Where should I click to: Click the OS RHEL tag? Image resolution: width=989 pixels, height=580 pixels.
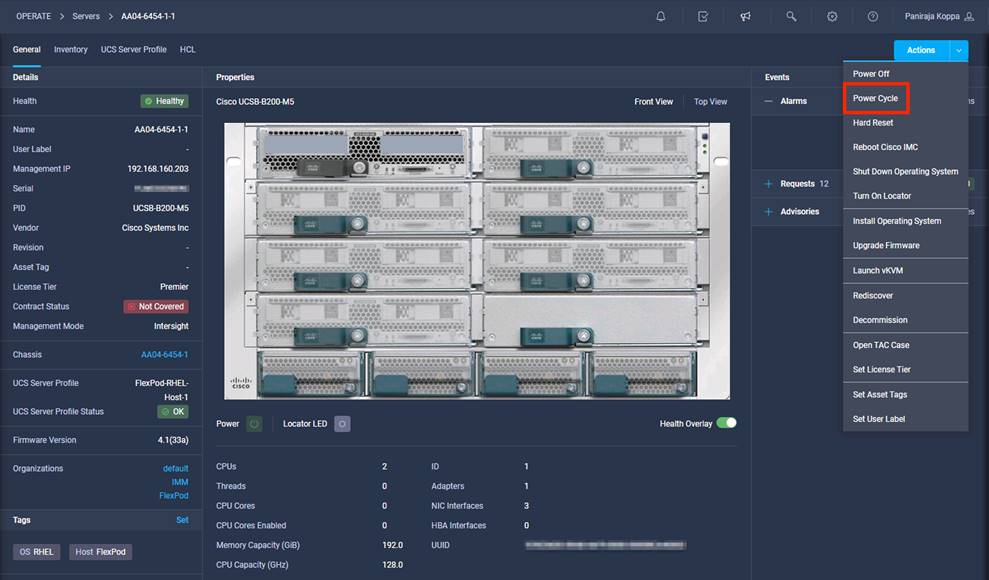(x=37, y=552)
